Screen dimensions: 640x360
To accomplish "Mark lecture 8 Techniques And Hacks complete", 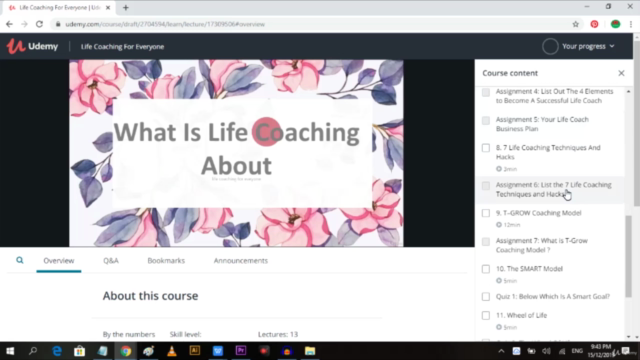I will pyautogui.click(x=486, y=148).
